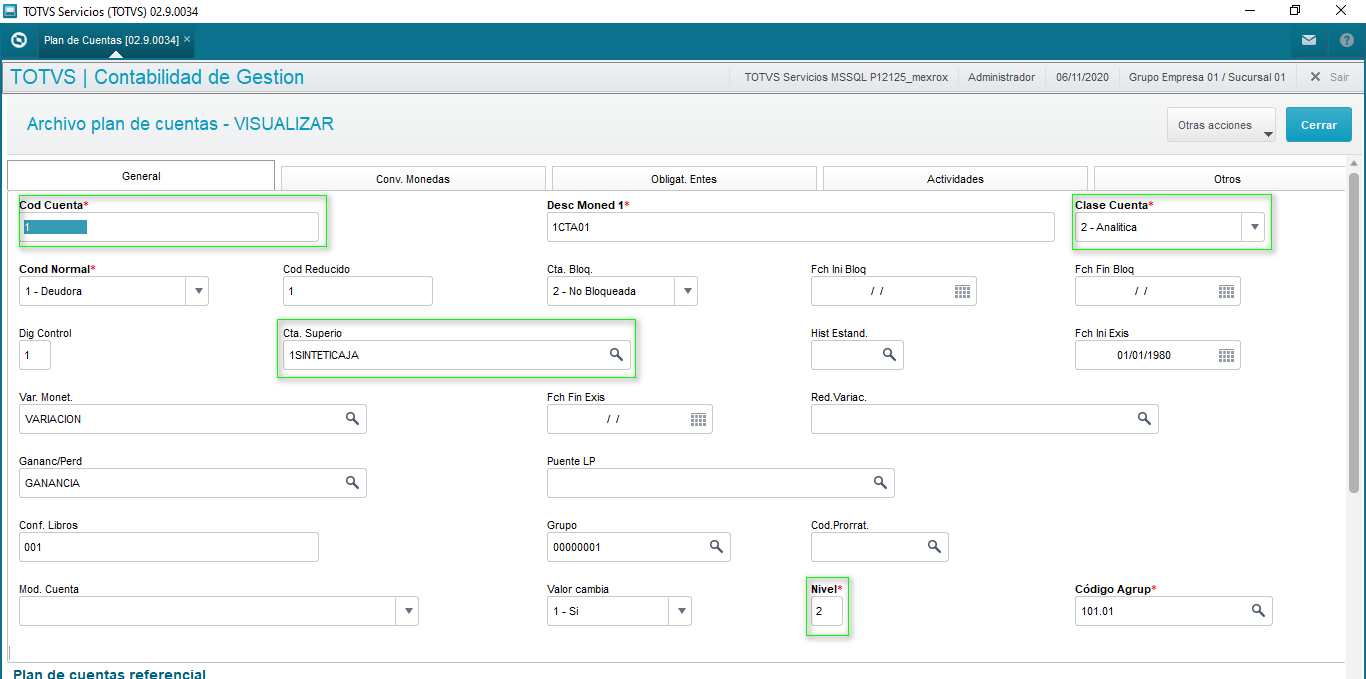1366x679 pixels.
Task: Click the Desc Moned 1 input field
Action: pyautogui.click(x=801, y=227)
